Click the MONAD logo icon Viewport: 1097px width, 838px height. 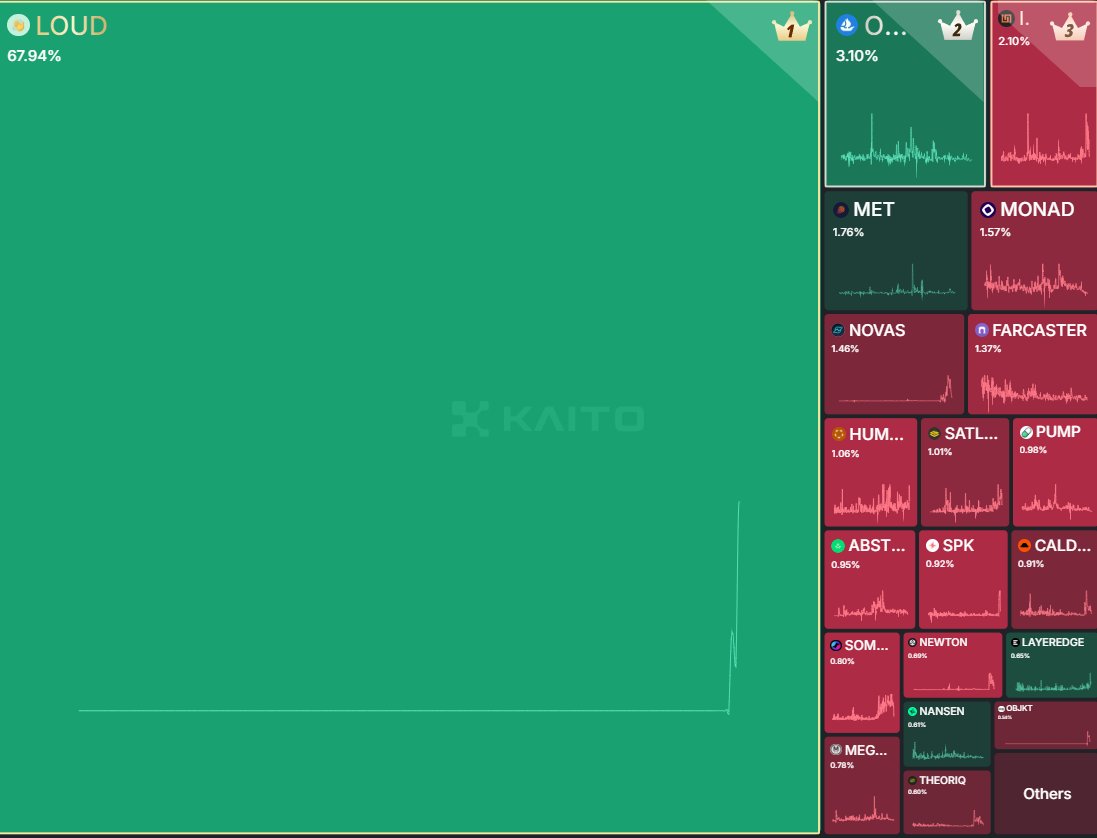pyautogui.click(x=988, y=209)
